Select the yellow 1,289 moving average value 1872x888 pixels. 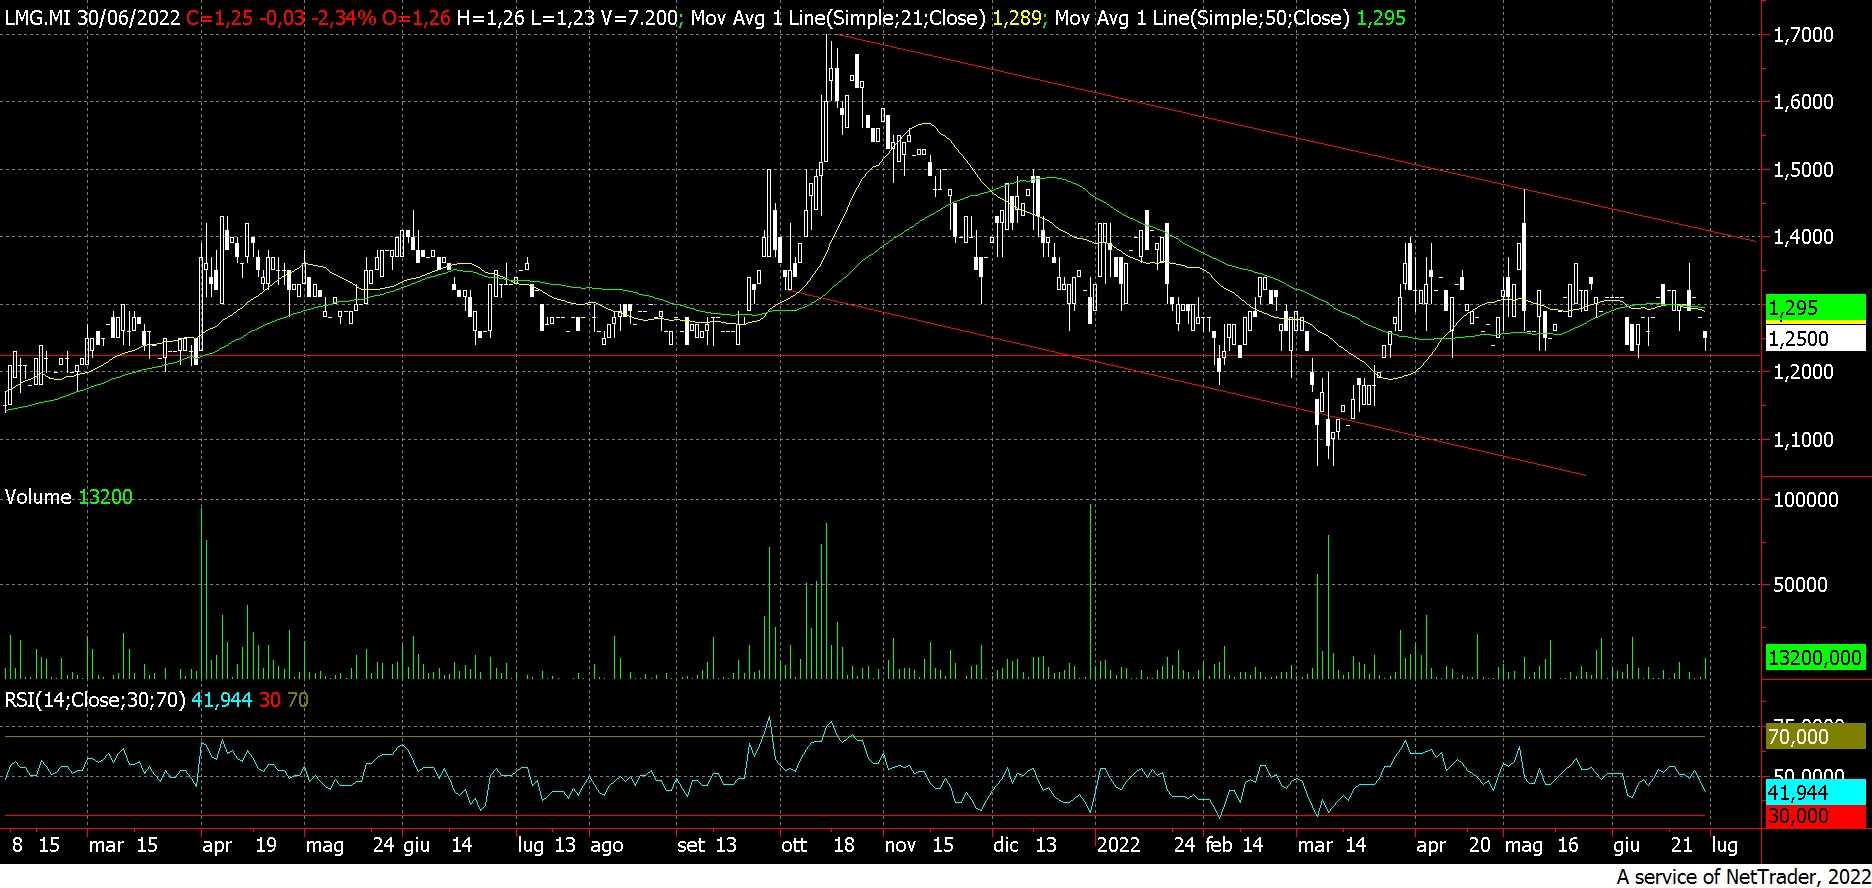click(x=1016, y=18)
